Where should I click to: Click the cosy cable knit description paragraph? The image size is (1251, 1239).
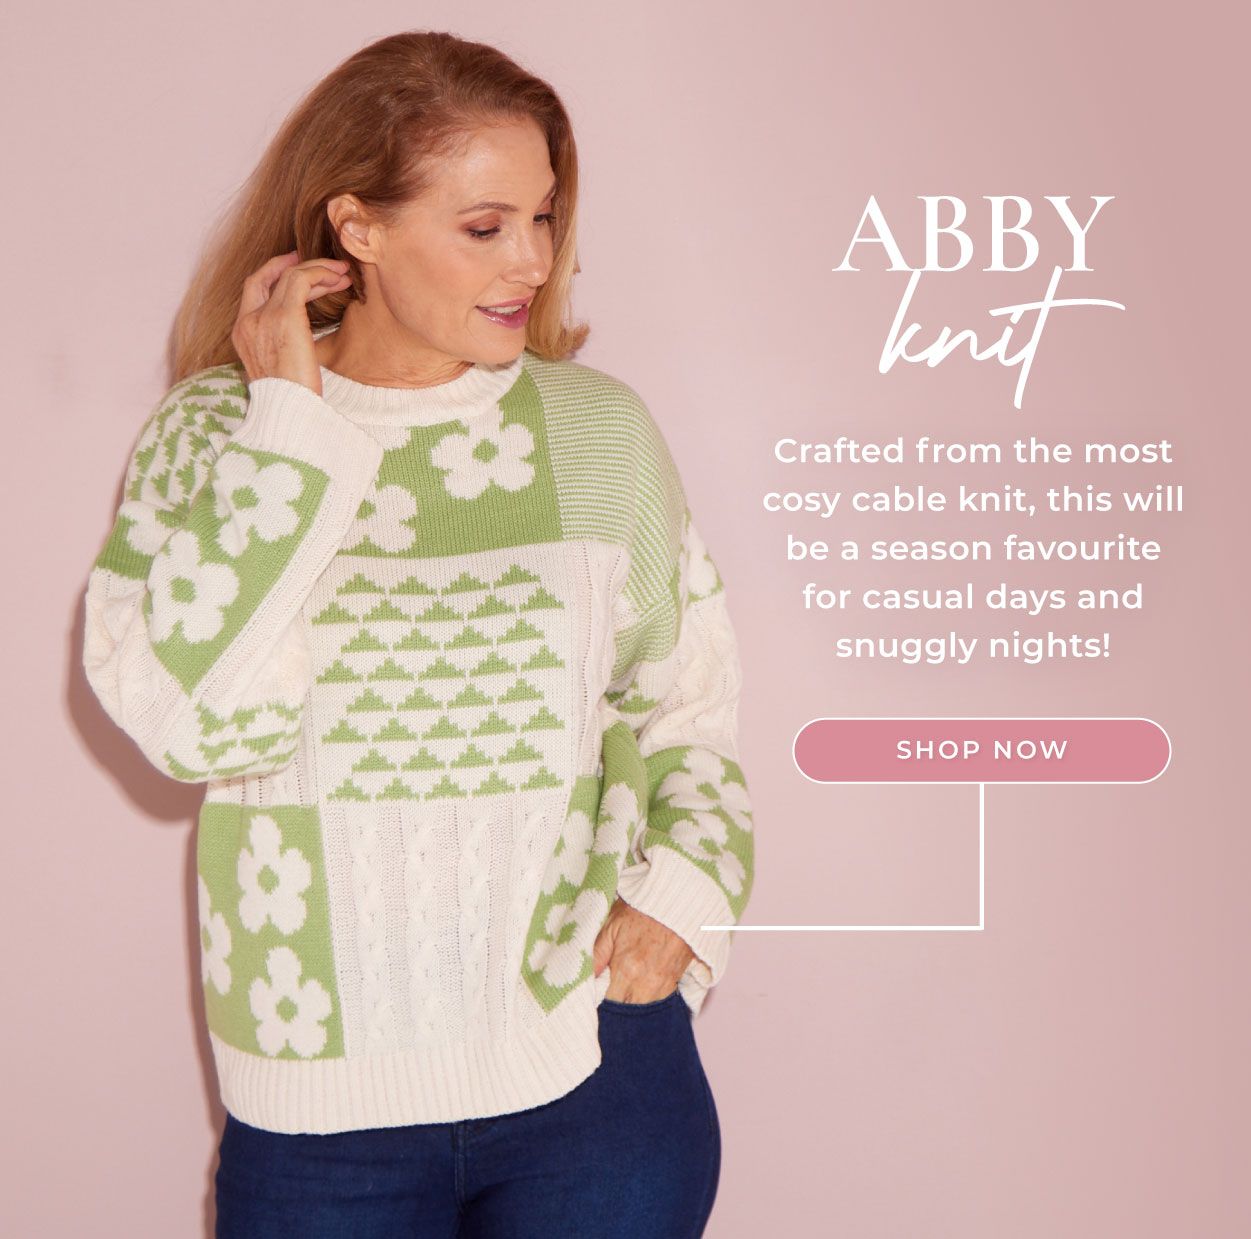(x=972, y=548)
